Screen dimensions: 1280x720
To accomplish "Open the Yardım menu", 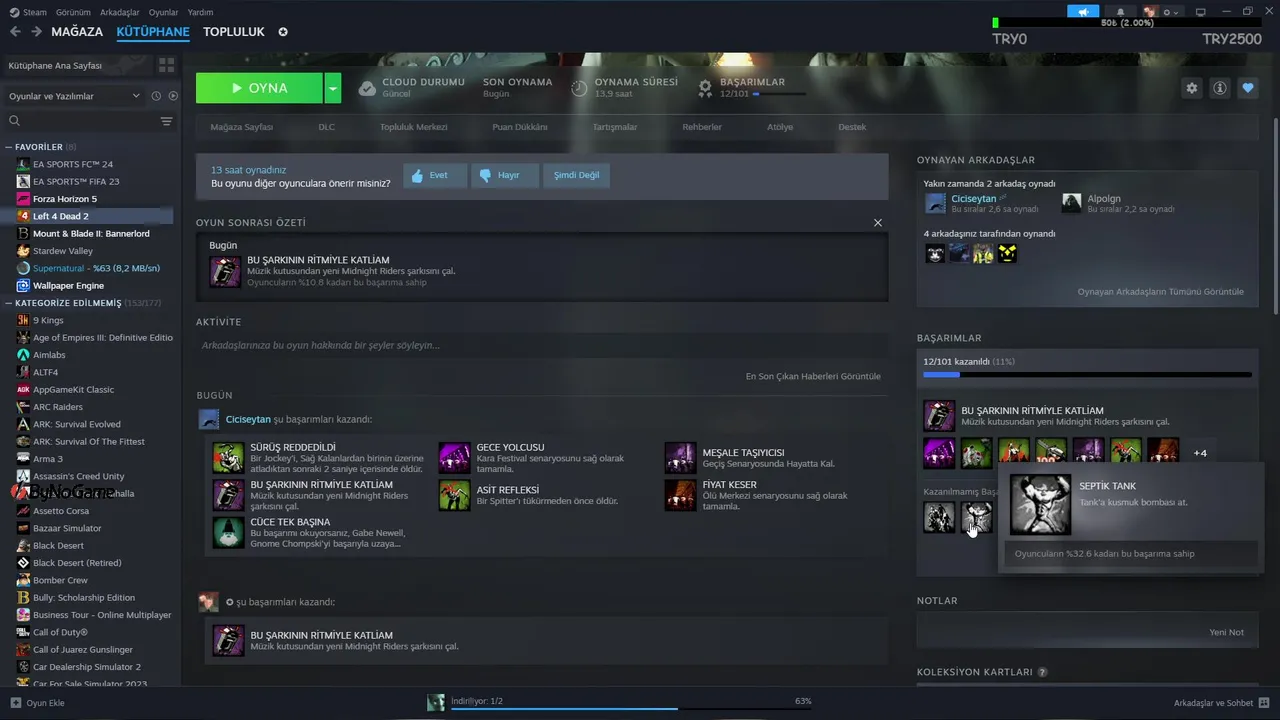I will (200, 12).
